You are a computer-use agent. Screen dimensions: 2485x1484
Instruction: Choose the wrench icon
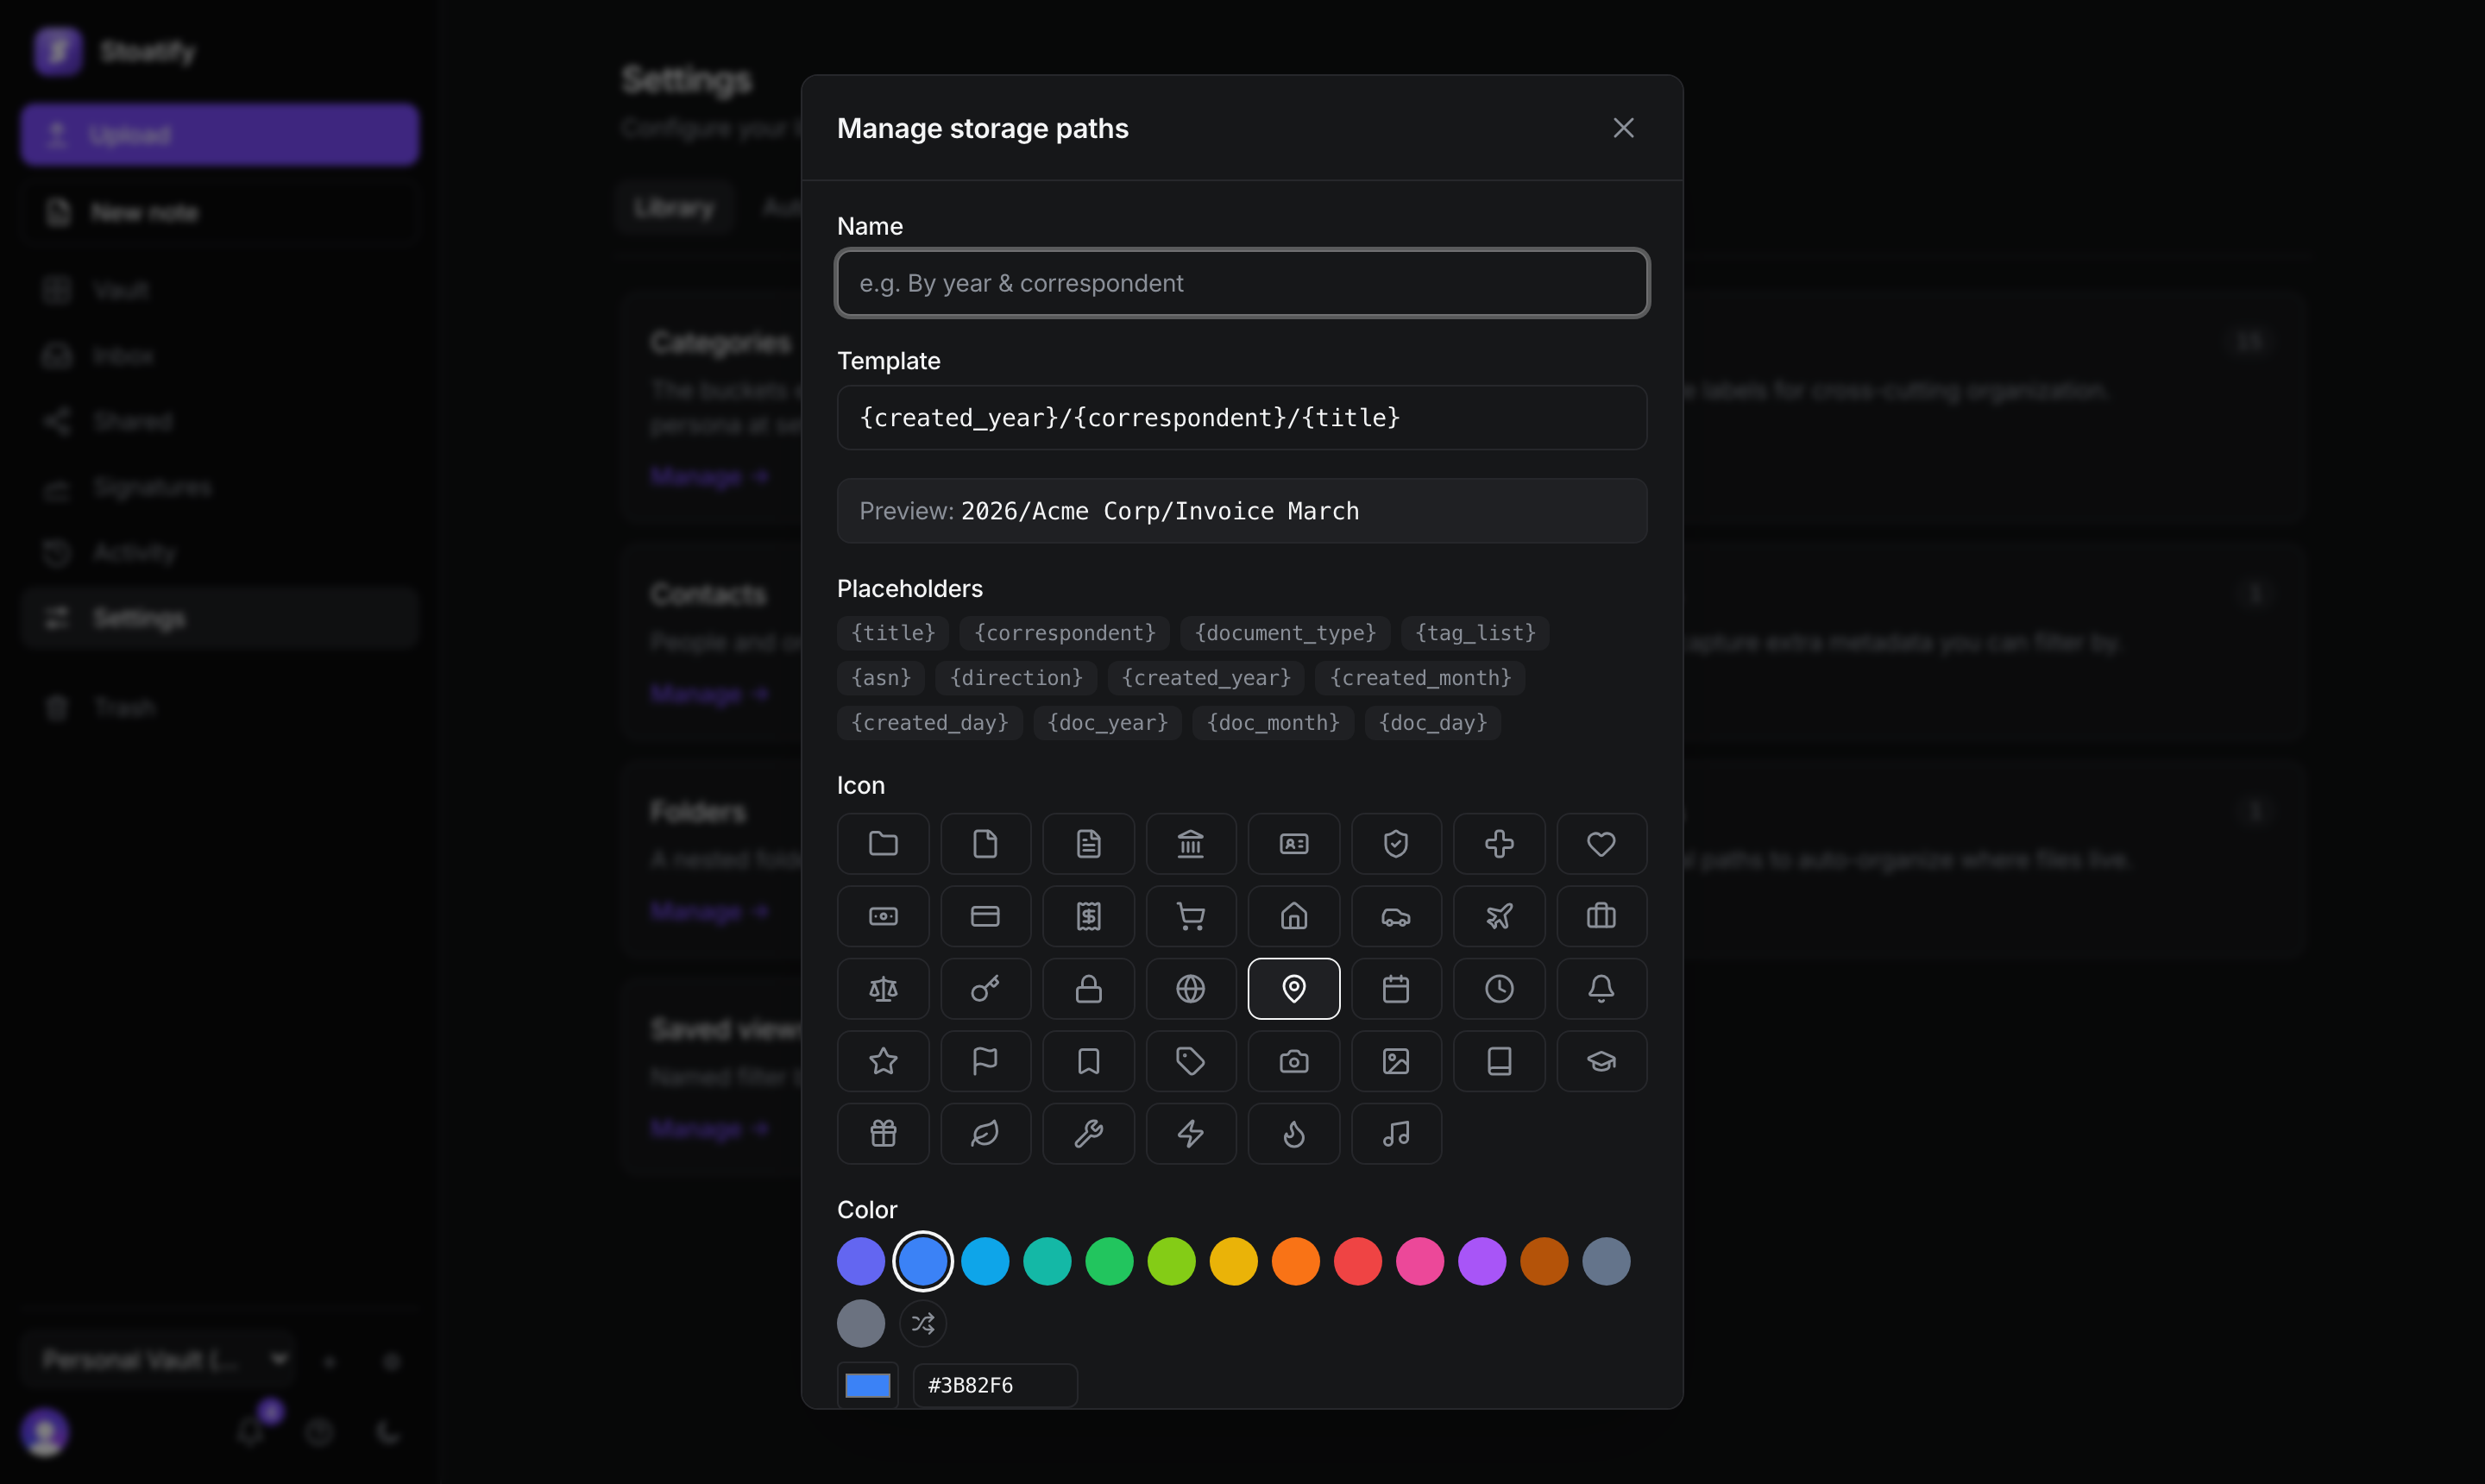(1088, 1134)
